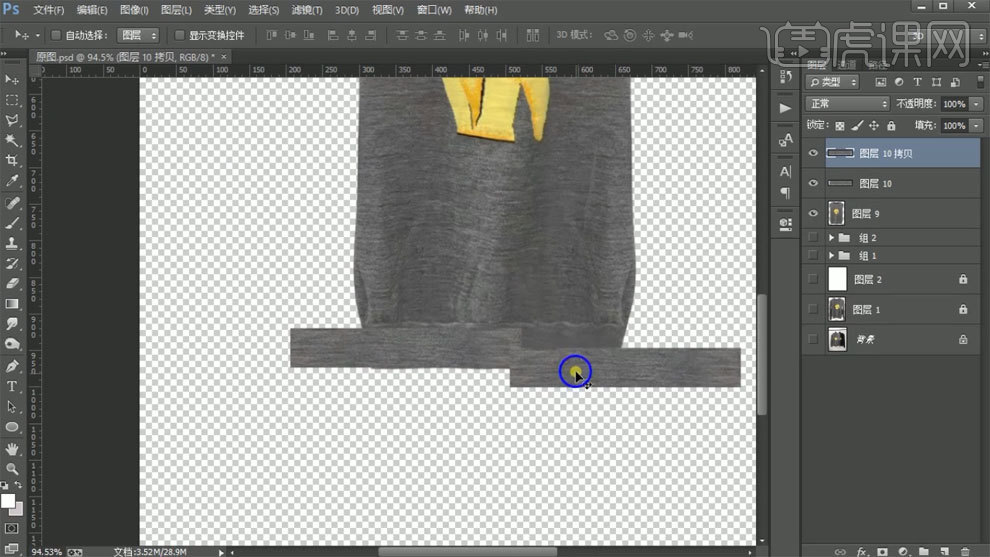Create a new layer group
The height and width of the screenshot is (557, 990).
(924, 551)
